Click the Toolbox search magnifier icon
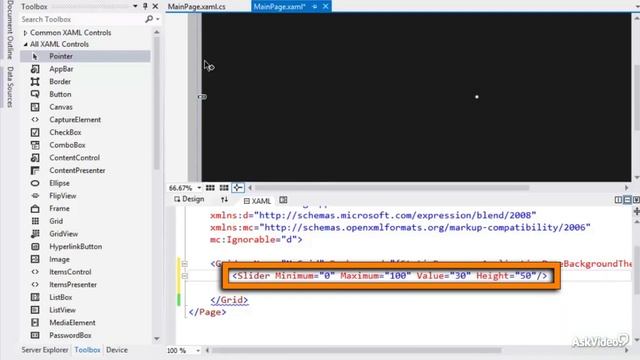This screenshot has width=640, height=360. click(149, 19)
